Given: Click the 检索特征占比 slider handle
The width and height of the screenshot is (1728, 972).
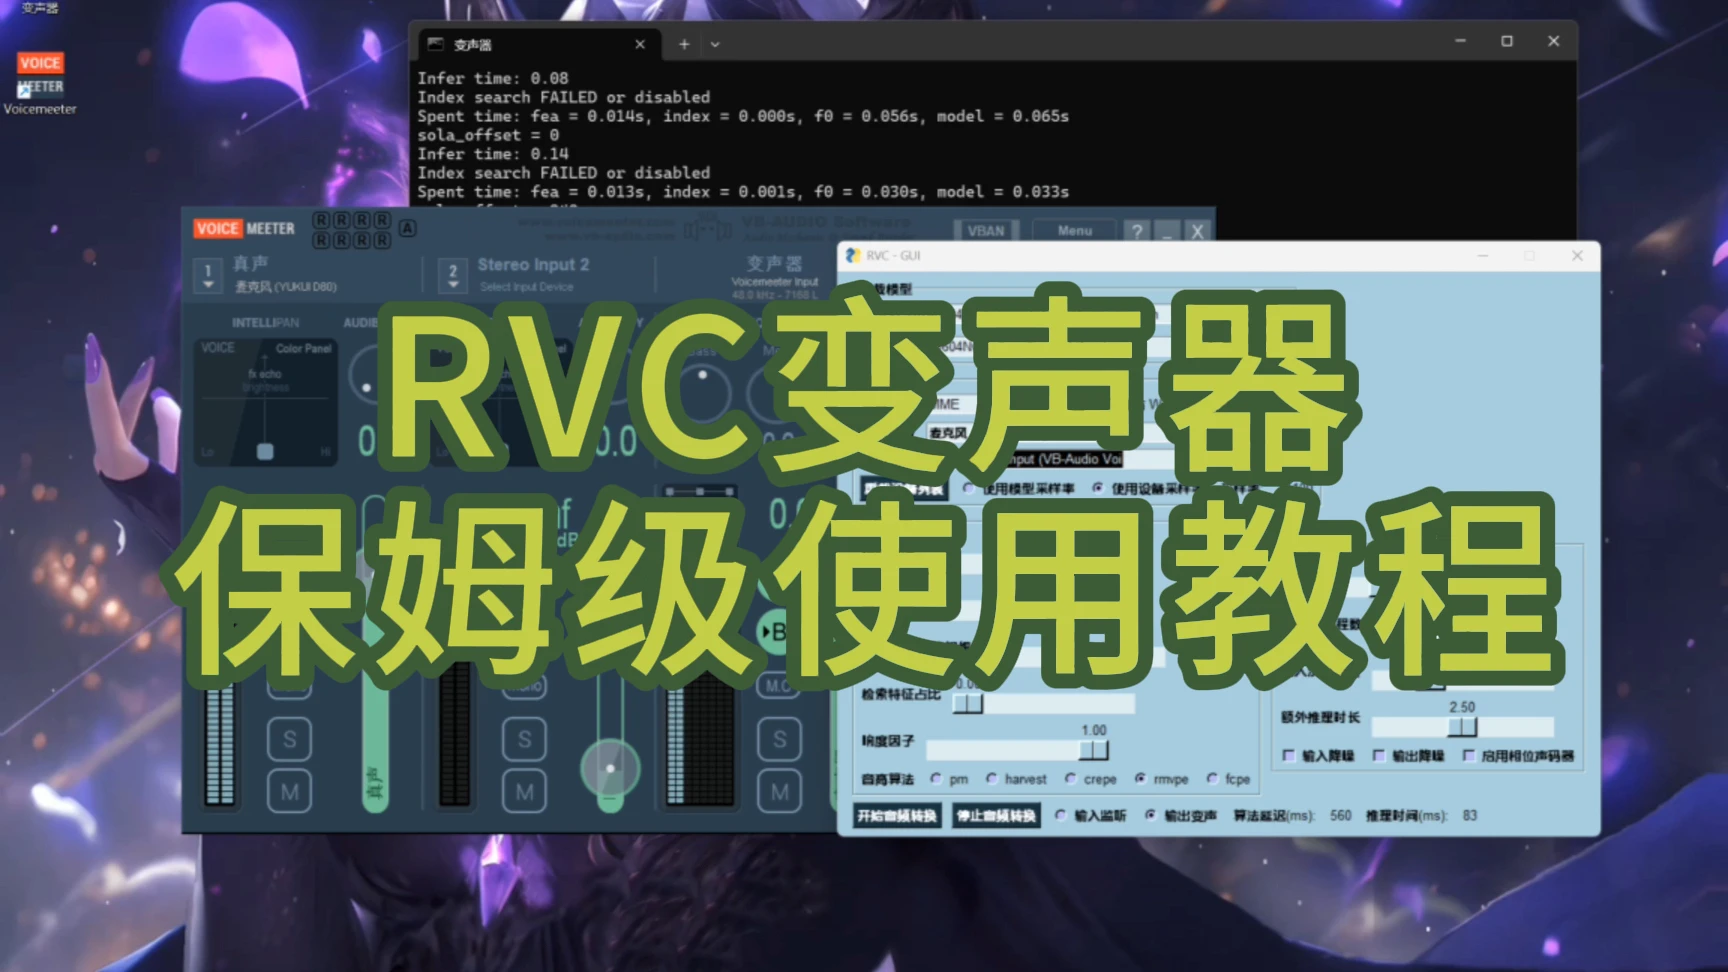Looking at the screenshot, I should 967,704.
